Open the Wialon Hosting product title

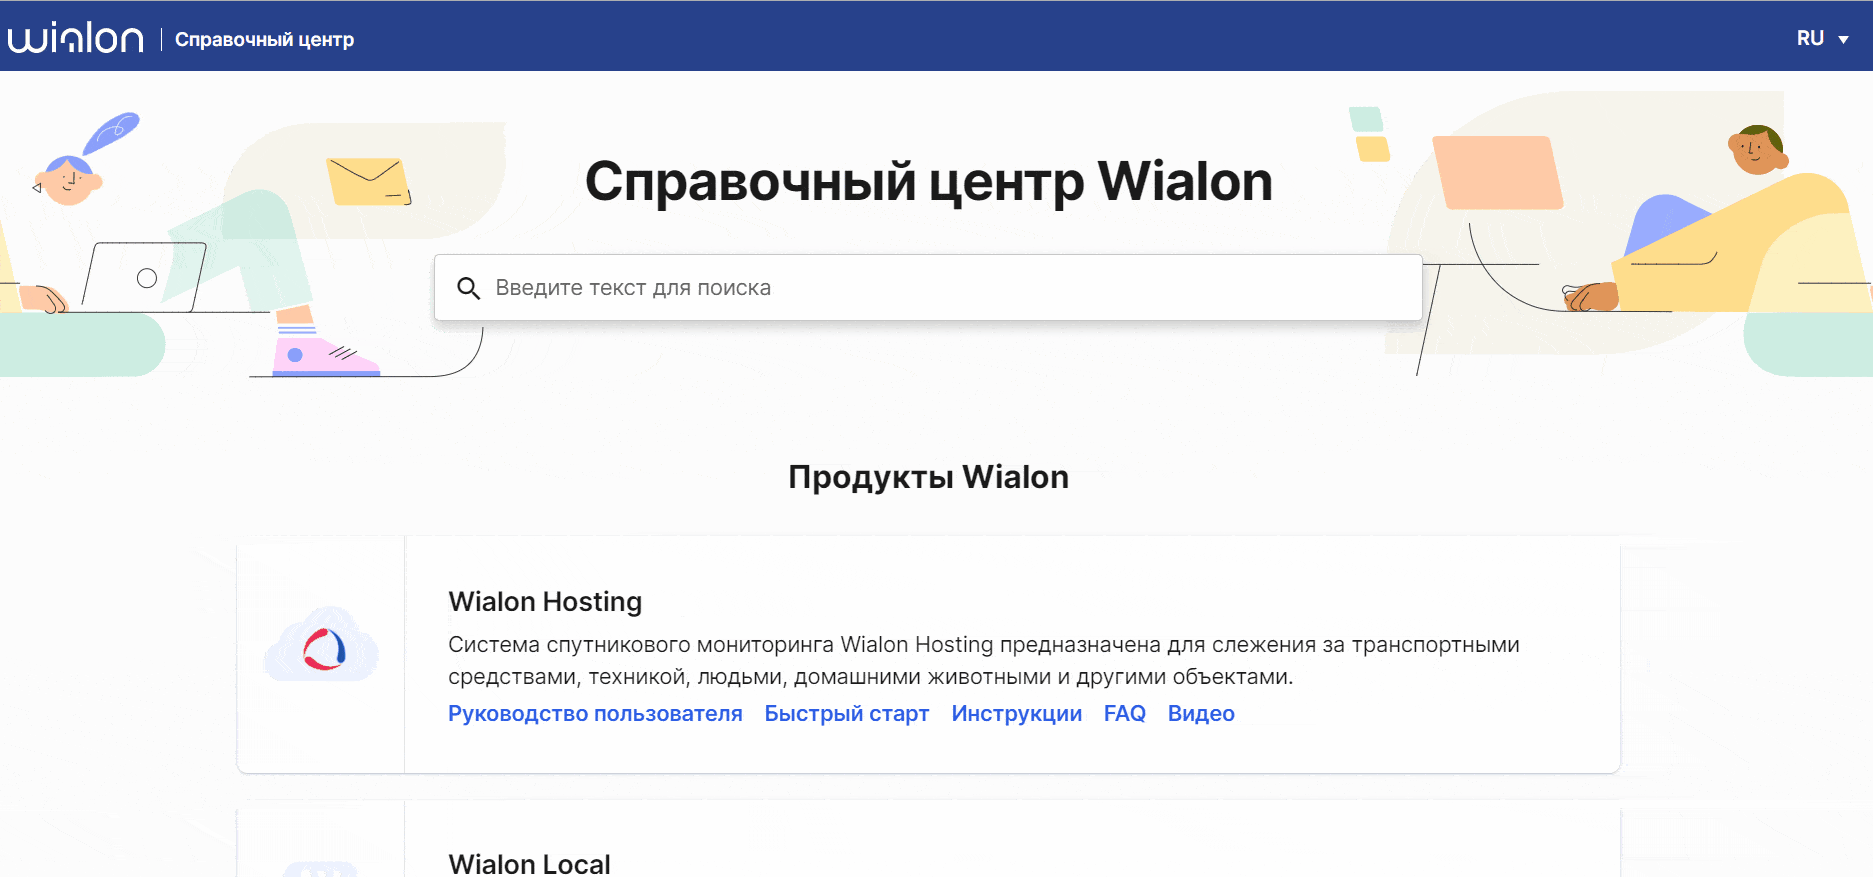coord(545,602)
